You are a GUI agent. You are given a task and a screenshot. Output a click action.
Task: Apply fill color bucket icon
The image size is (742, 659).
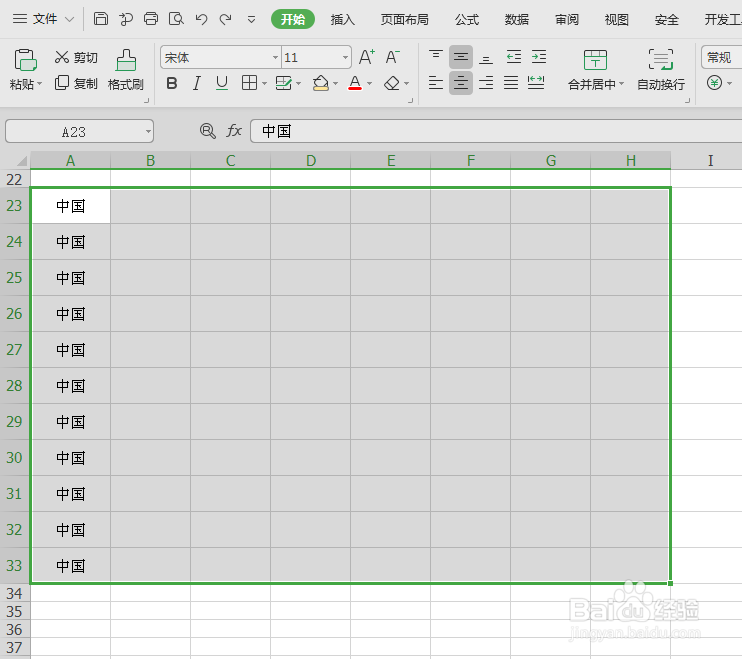321,83
